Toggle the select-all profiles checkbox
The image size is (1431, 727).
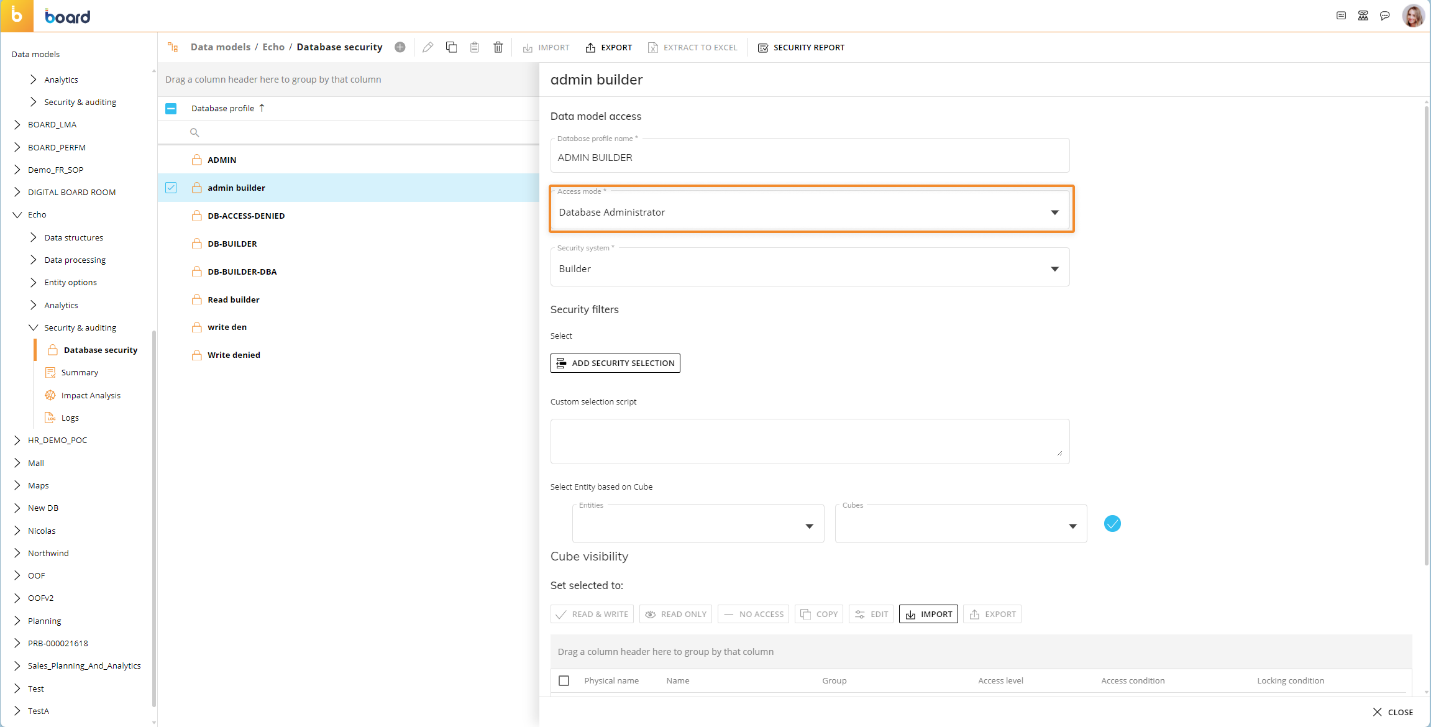coord(170,108)
